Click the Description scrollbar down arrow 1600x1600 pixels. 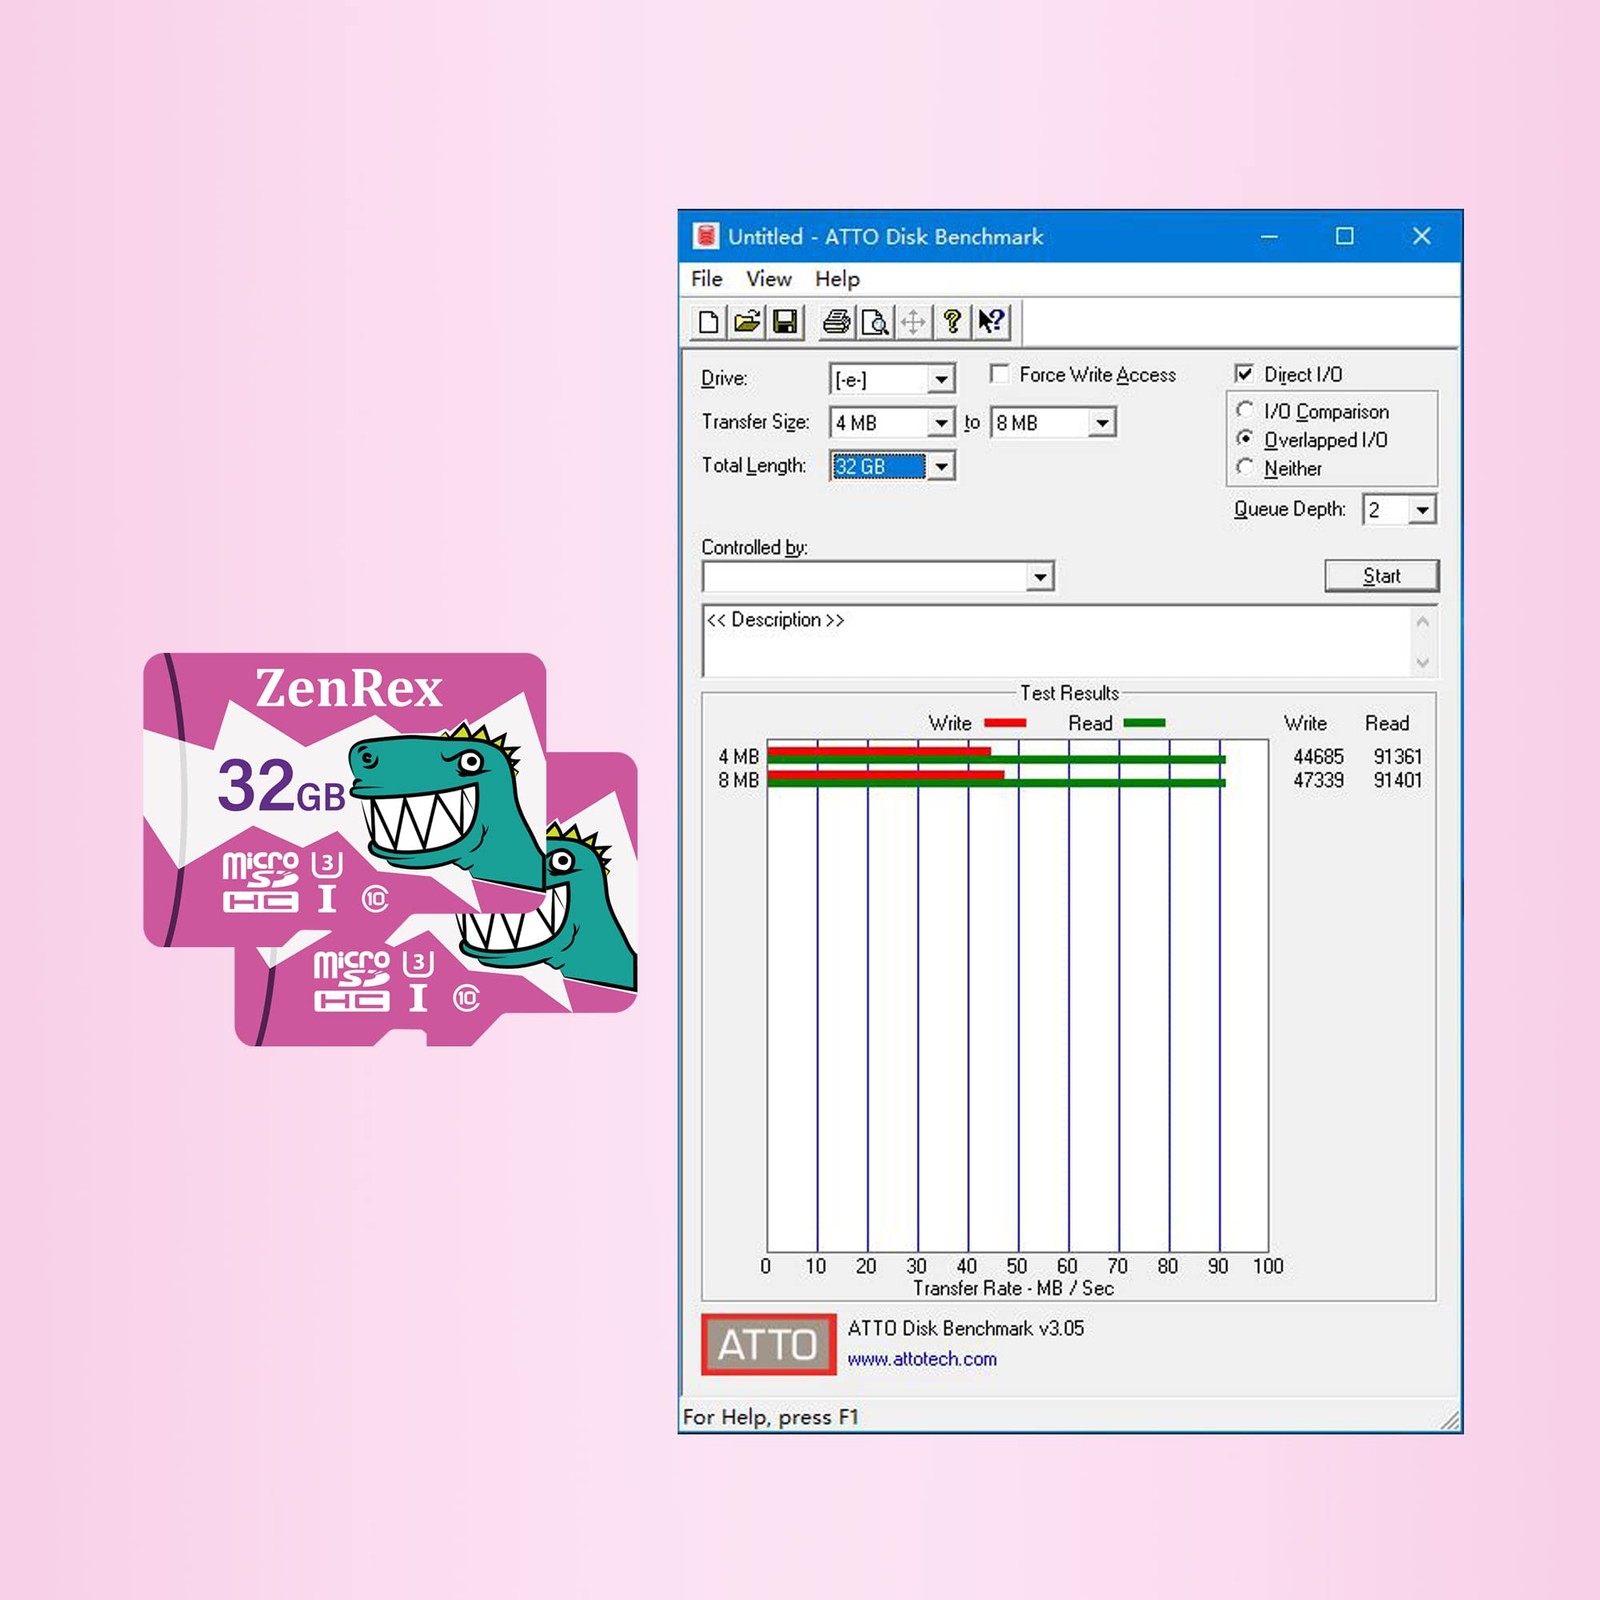(x=1423, y=662)
